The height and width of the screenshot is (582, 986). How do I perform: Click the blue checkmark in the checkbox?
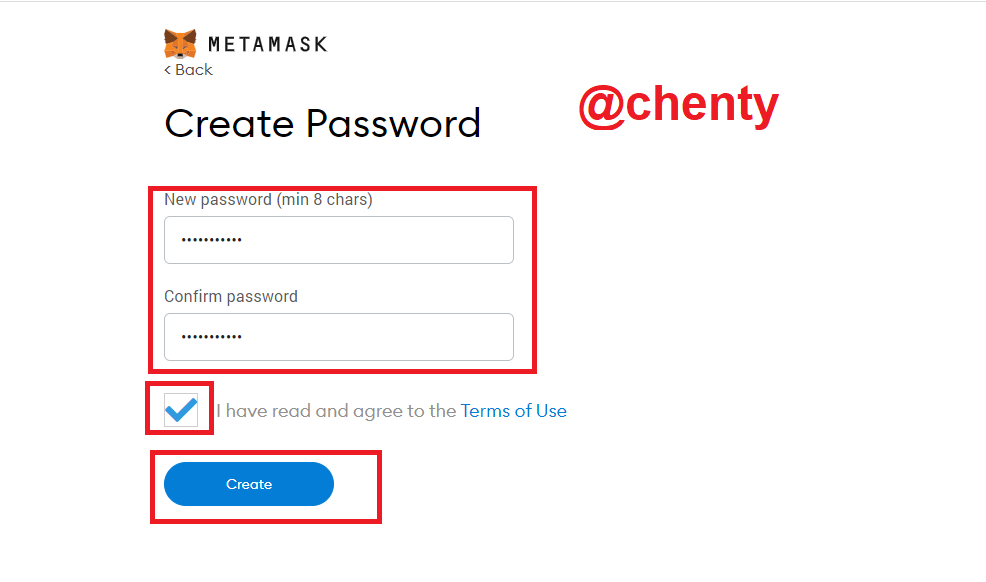coord(181,408)
